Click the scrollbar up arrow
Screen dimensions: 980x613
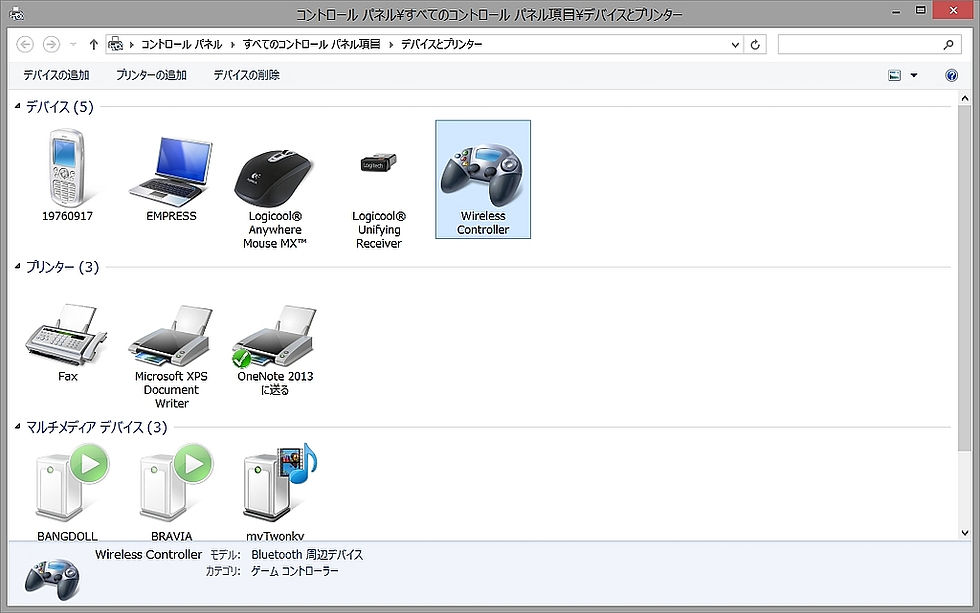click(964, 98)
